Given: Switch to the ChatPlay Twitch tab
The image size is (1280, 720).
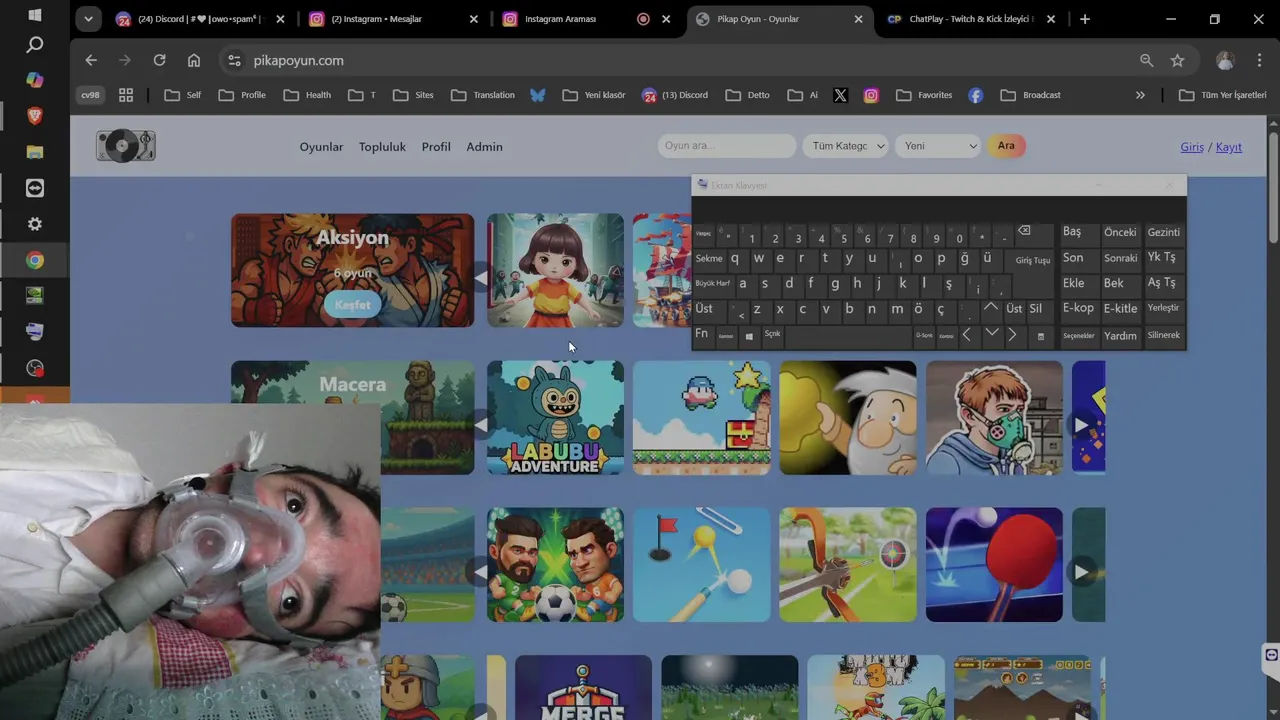Looking at the screenshot, I should 969,19.
